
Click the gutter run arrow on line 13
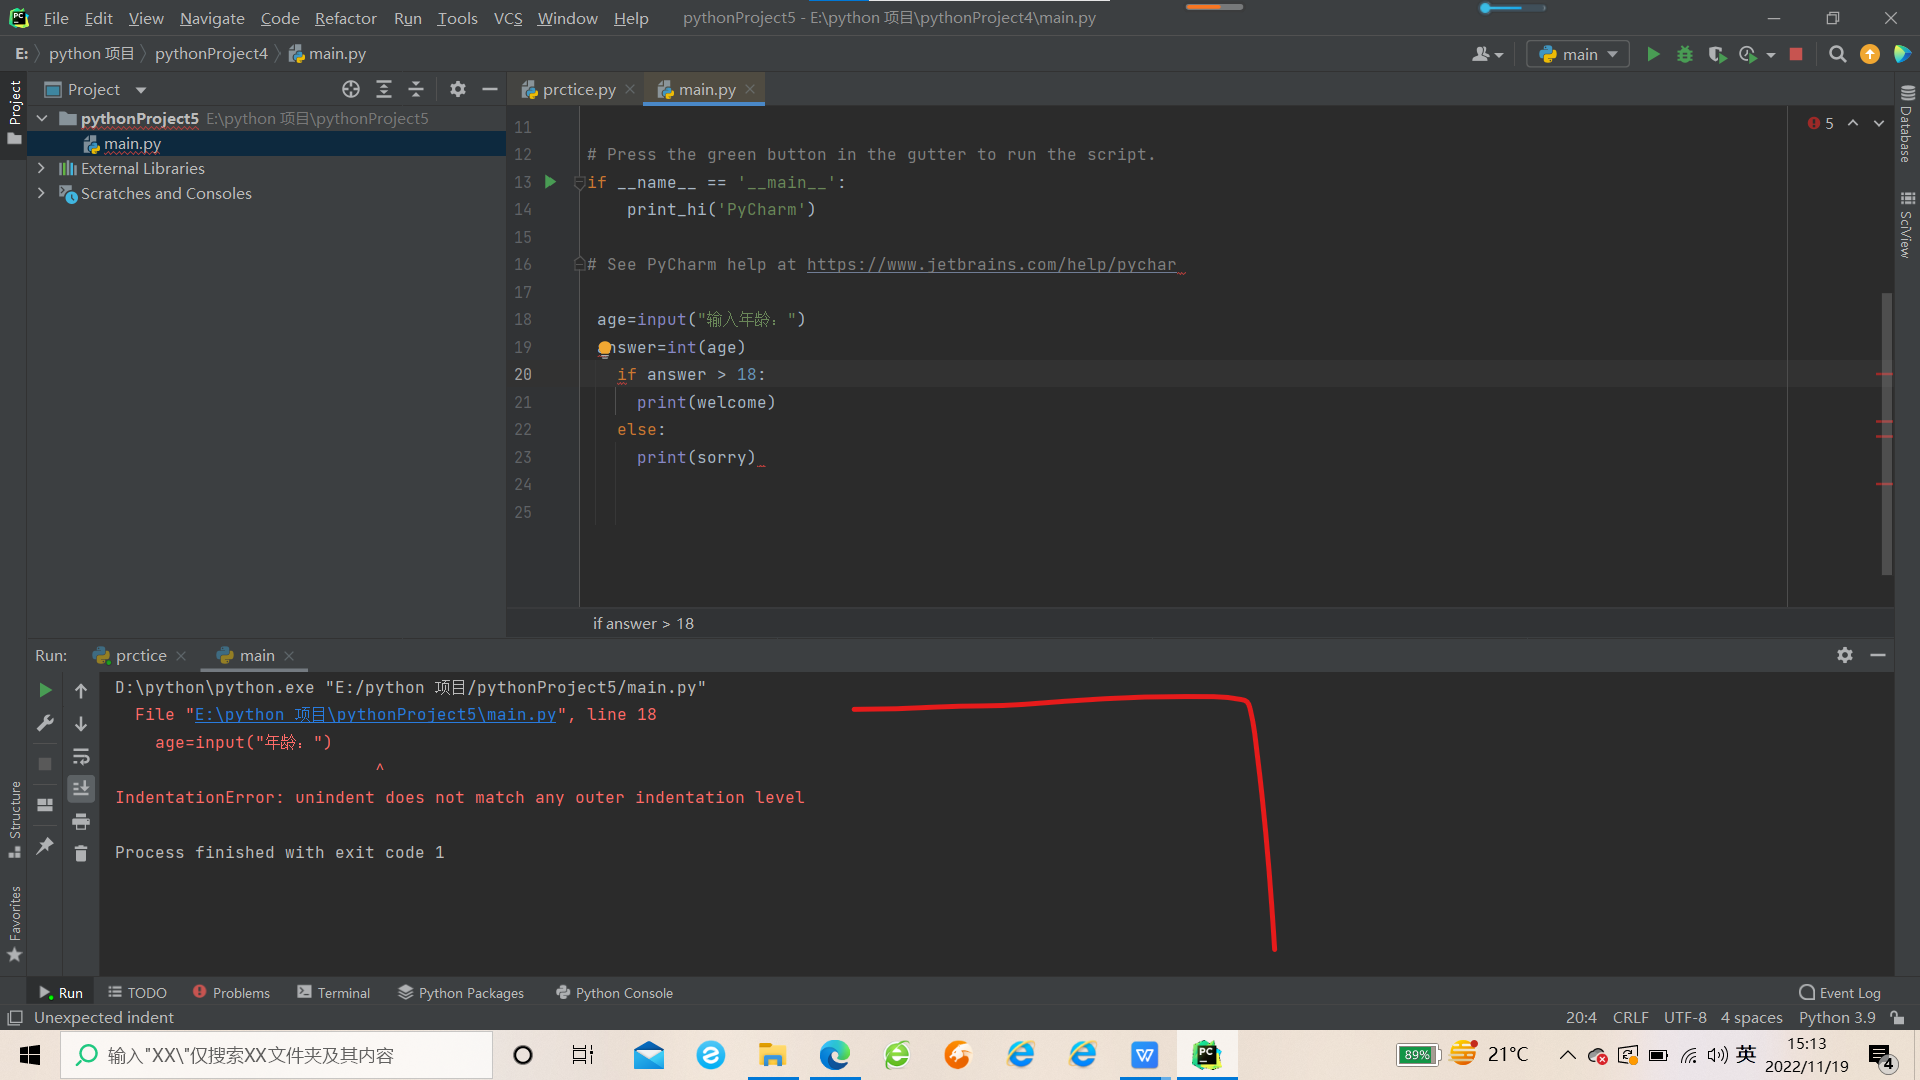(550, 182)
